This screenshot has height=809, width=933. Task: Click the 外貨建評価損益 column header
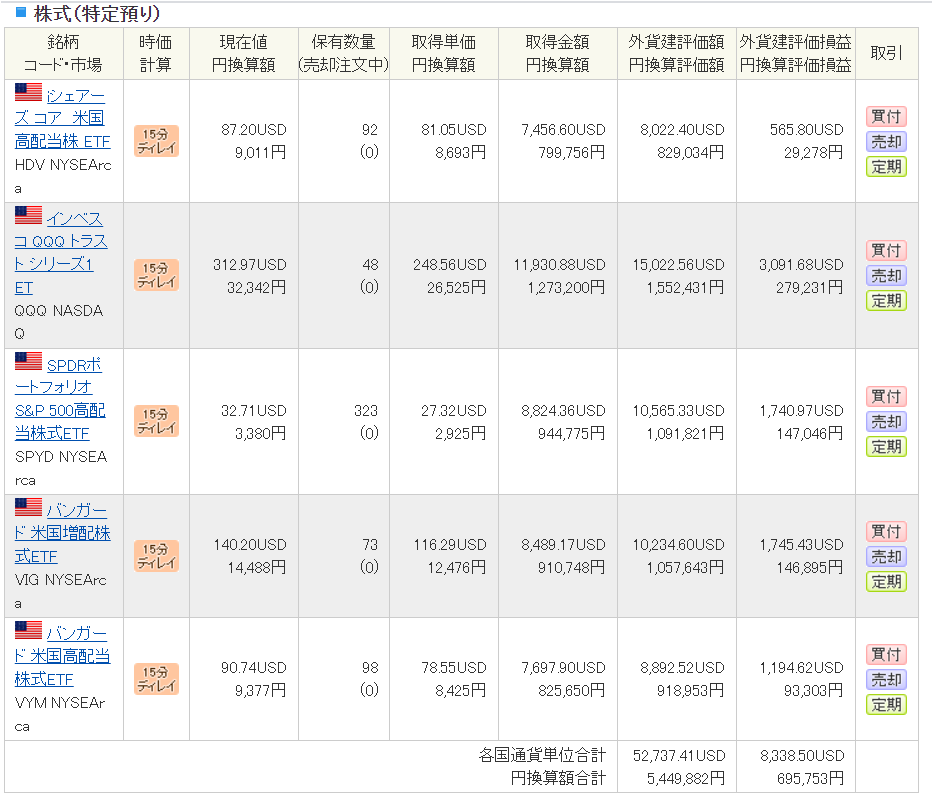pos(796,54)
